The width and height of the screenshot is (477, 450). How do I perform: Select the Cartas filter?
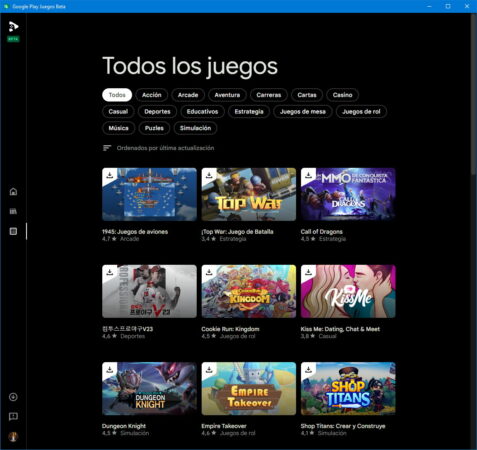click(x=307, y=95)
